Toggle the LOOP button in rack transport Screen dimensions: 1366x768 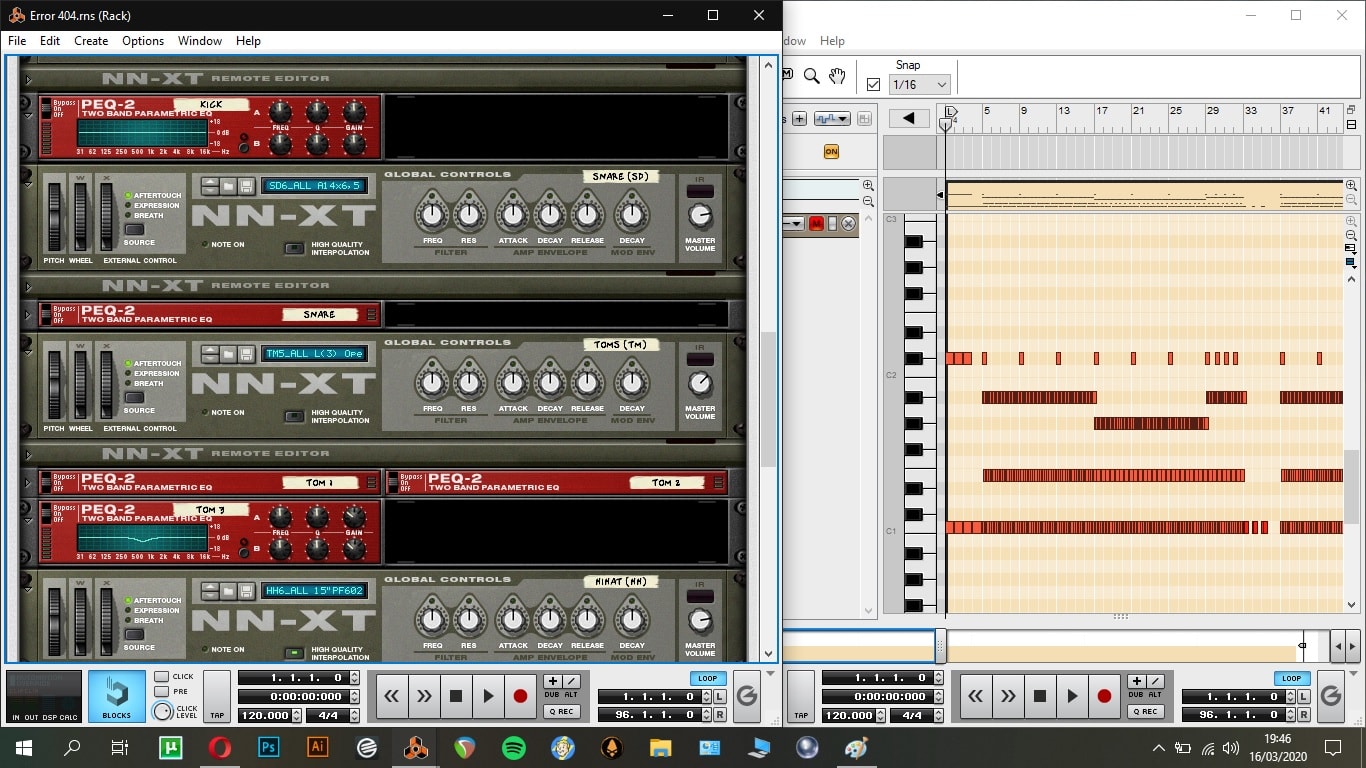pyautogui.click(x=707, y=678)
